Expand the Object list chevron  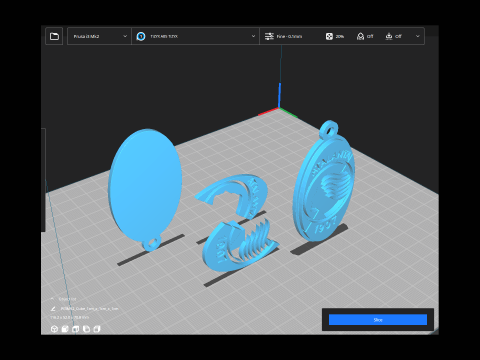coord(52,299)
